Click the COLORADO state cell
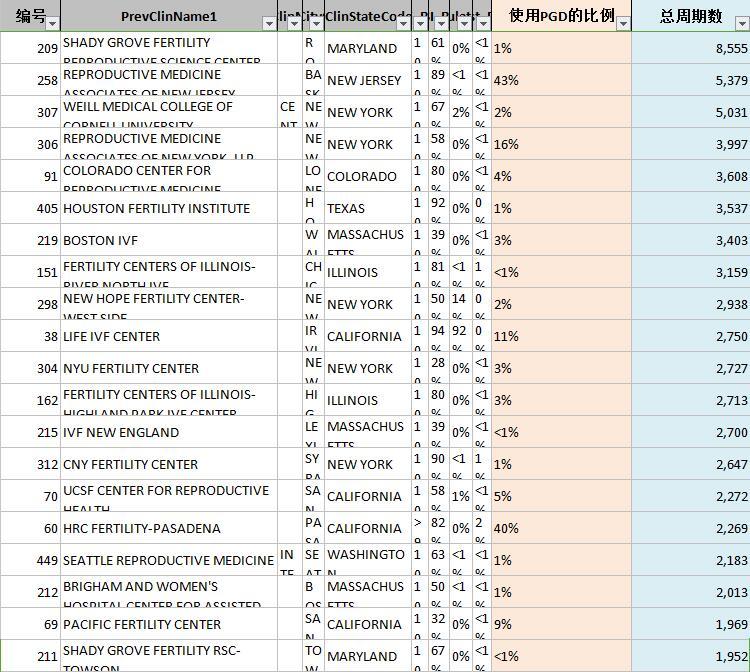Viewport: 750px width, 672px height. 368,176
